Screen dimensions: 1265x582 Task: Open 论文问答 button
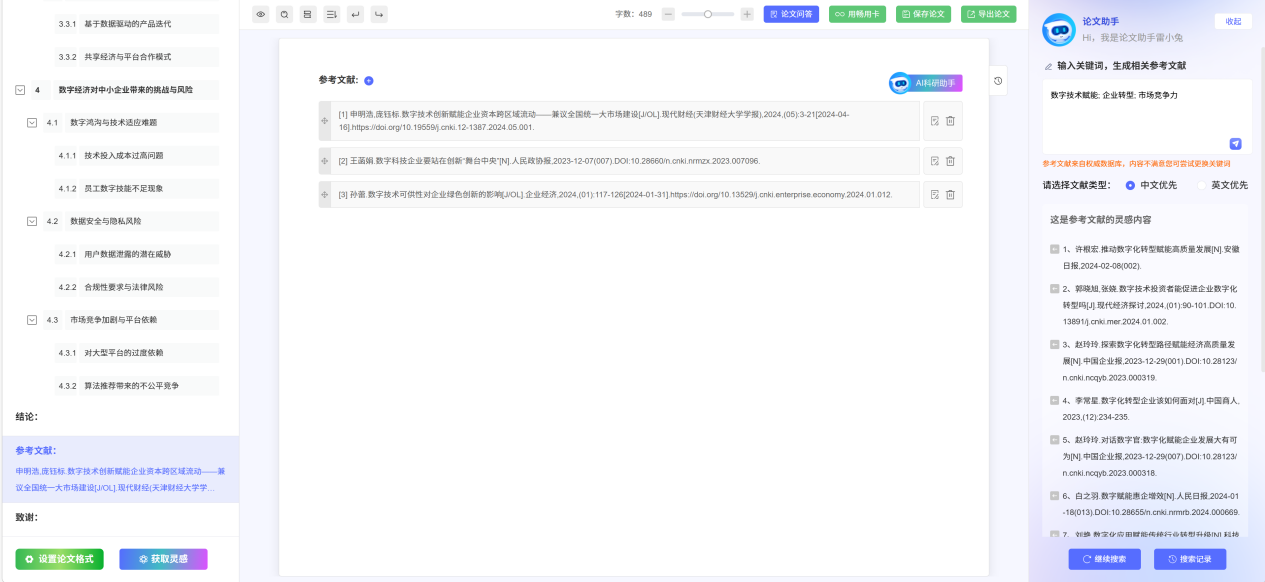(791, 14)
